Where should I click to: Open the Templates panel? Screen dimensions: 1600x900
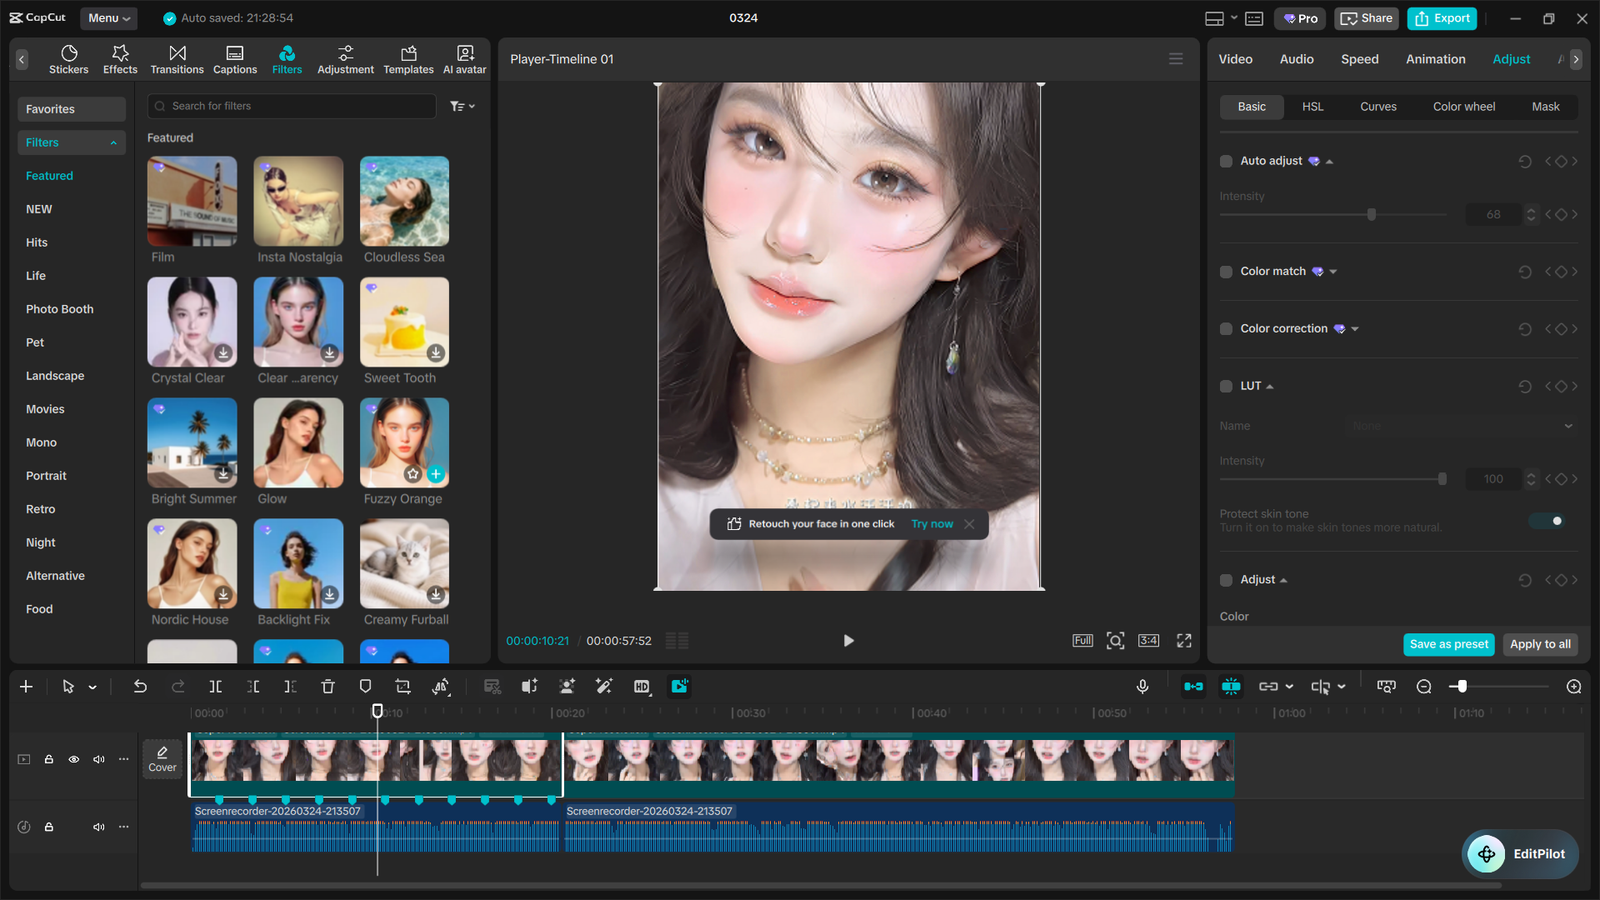click(408, 58)
